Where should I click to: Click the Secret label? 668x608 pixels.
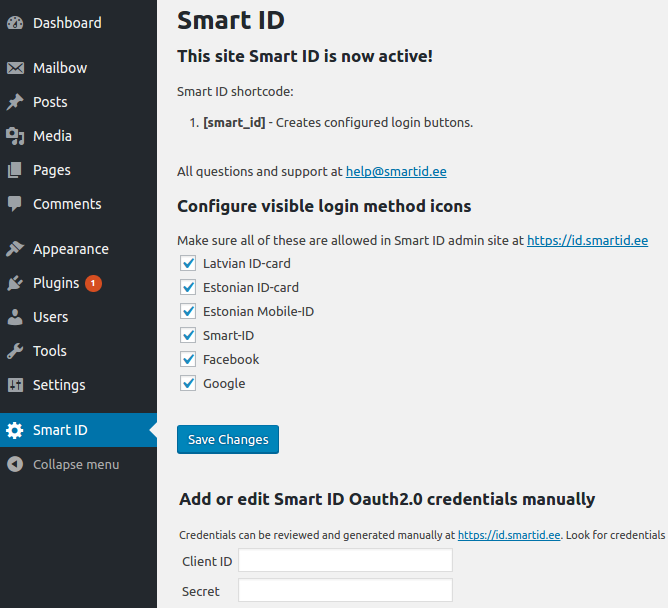[x=201, y=591]
